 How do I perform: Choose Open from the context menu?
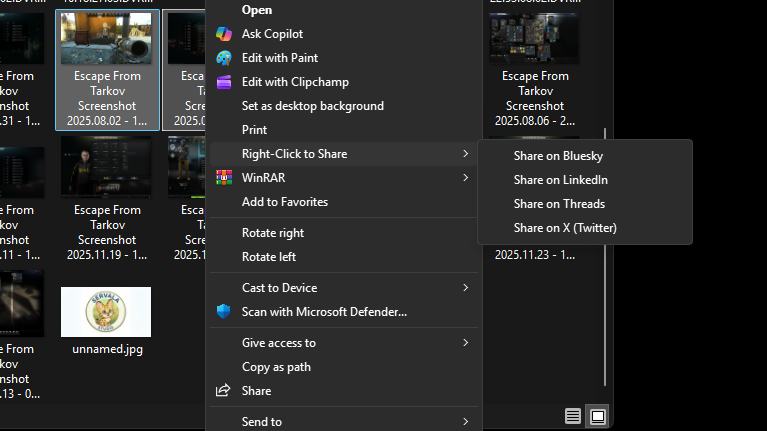(x=344, y=10)
